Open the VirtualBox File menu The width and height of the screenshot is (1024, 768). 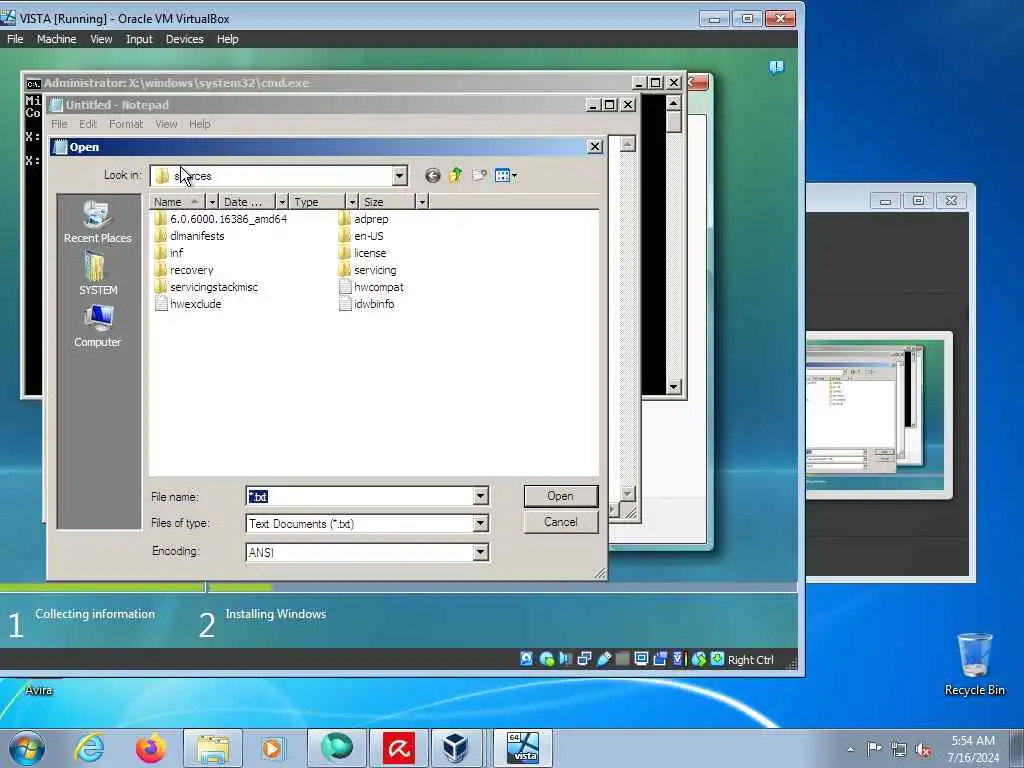(x=15, y=39)
